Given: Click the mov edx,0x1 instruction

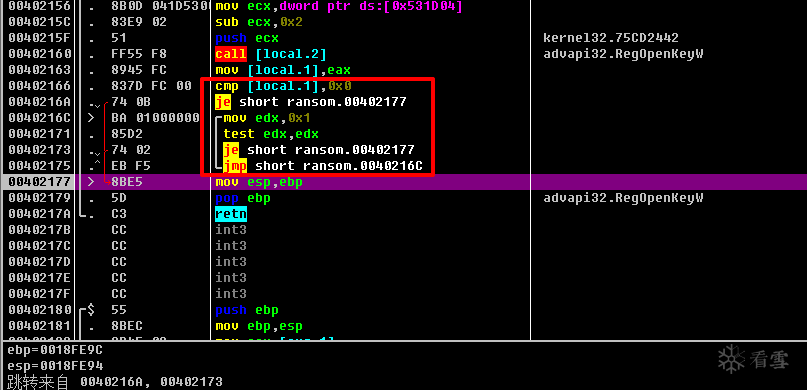Looking at the screenshot, I should point(267,118).
